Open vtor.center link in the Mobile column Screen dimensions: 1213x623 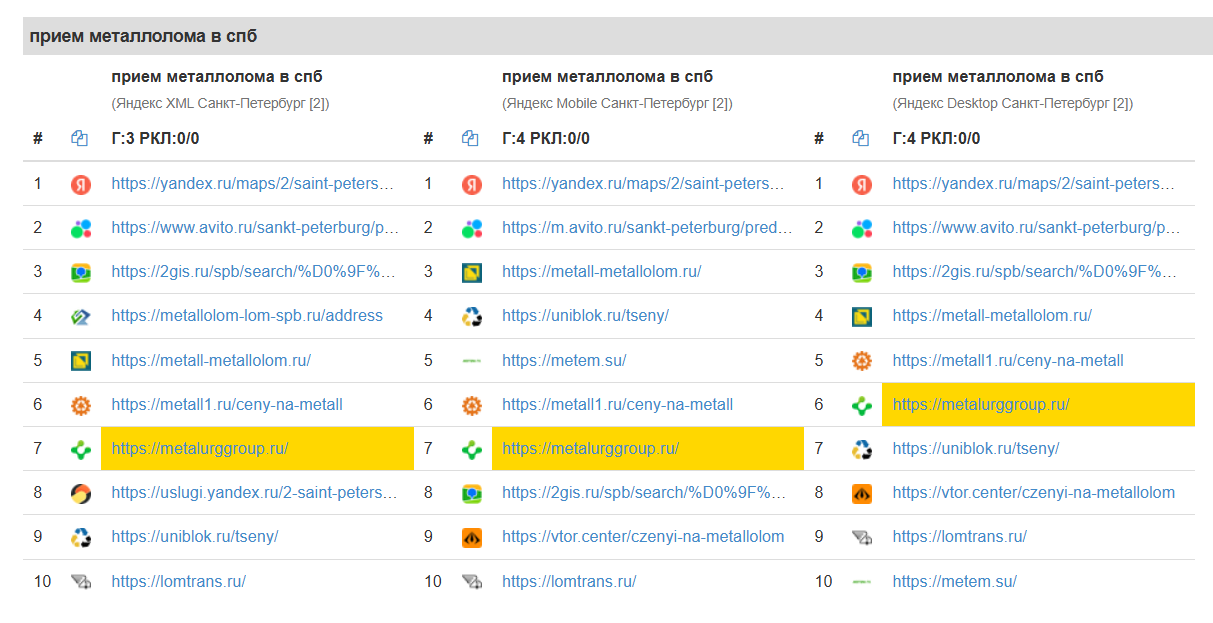pos(643,537)
